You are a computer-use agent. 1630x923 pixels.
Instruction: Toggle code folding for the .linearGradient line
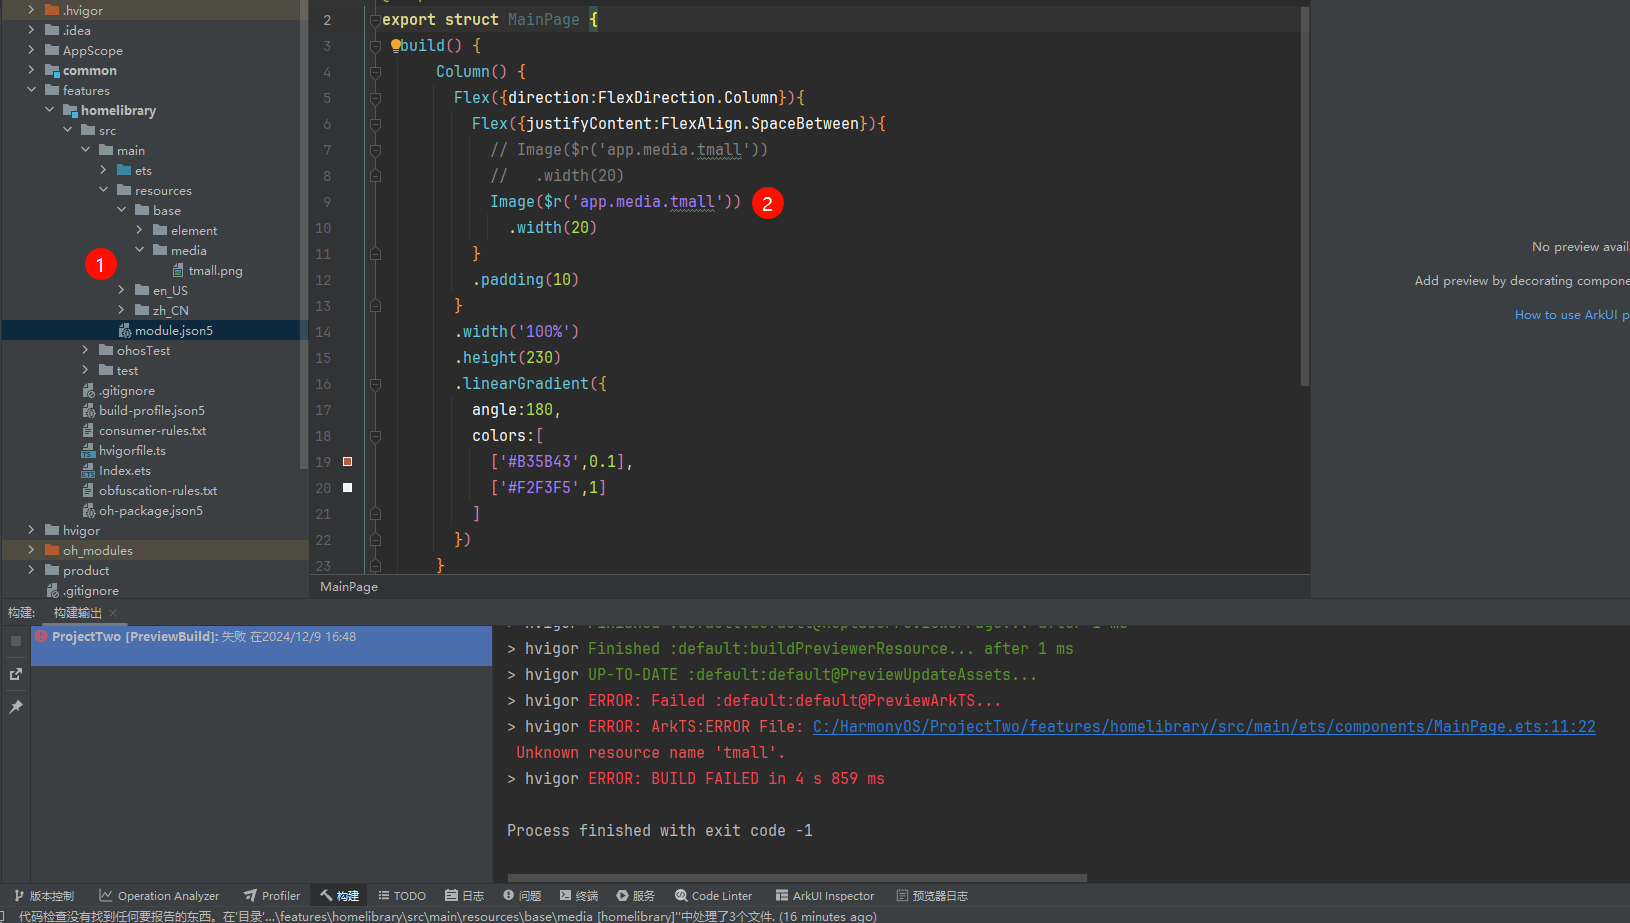coord(375,384)
